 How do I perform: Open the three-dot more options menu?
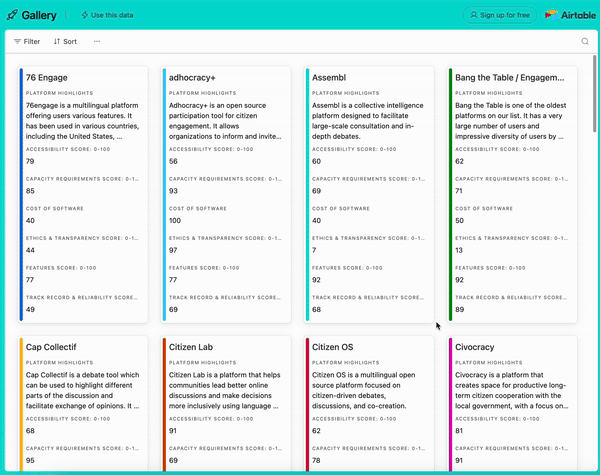tap(97, 41)
